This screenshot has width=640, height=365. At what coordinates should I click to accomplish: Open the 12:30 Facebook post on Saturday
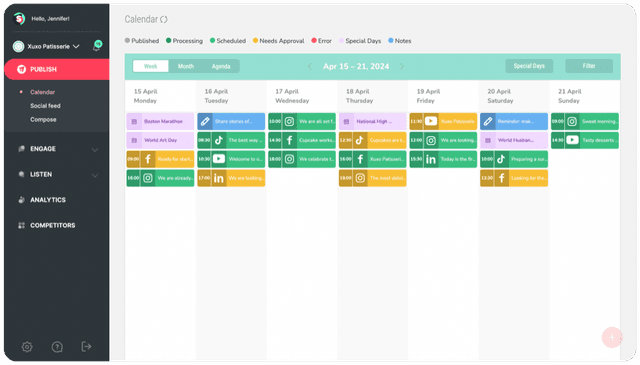click(x=514, y=178)
